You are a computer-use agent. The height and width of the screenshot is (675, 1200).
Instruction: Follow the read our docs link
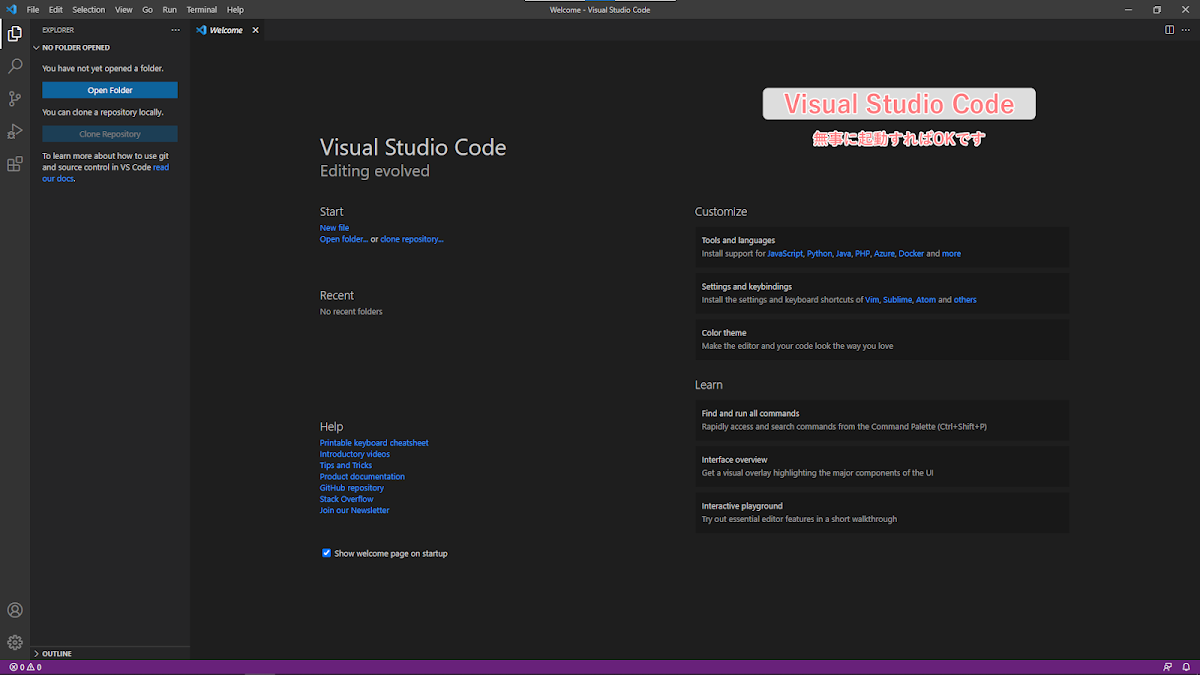coord(105,173)
